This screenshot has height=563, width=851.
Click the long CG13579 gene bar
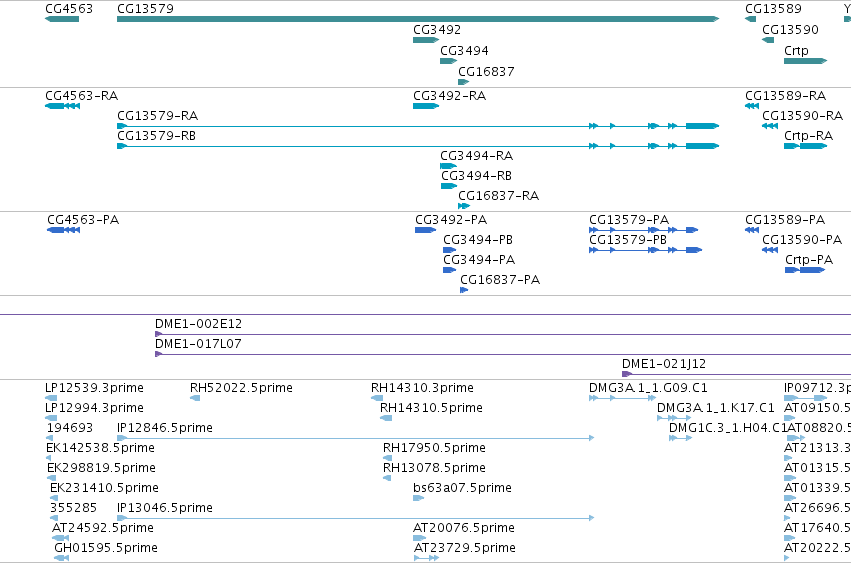tap(418, 19)
